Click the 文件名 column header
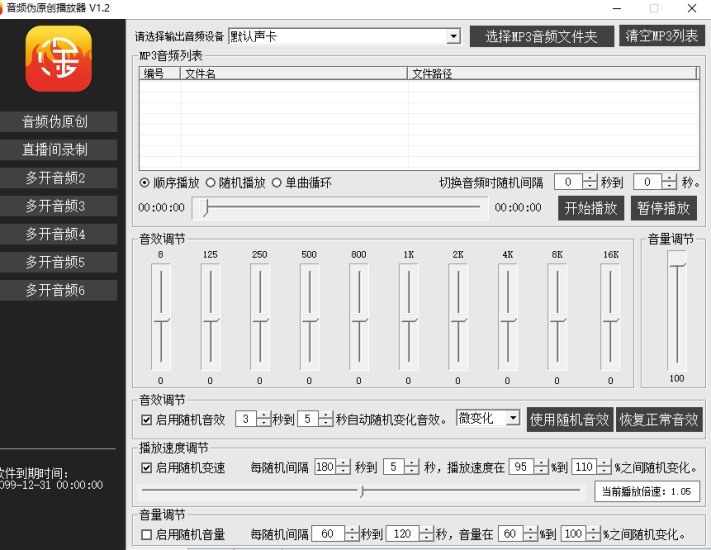This screenshot has height=550, width=711. [x=294, y=73]
